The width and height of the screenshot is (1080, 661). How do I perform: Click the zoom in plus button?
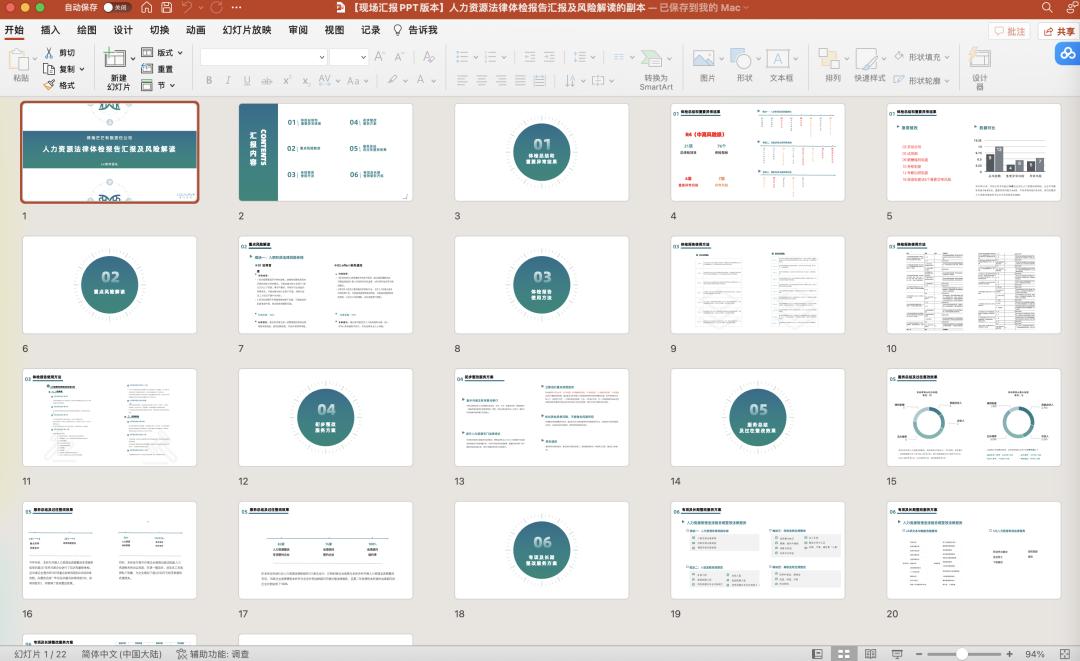click(x=1009, y=654)
